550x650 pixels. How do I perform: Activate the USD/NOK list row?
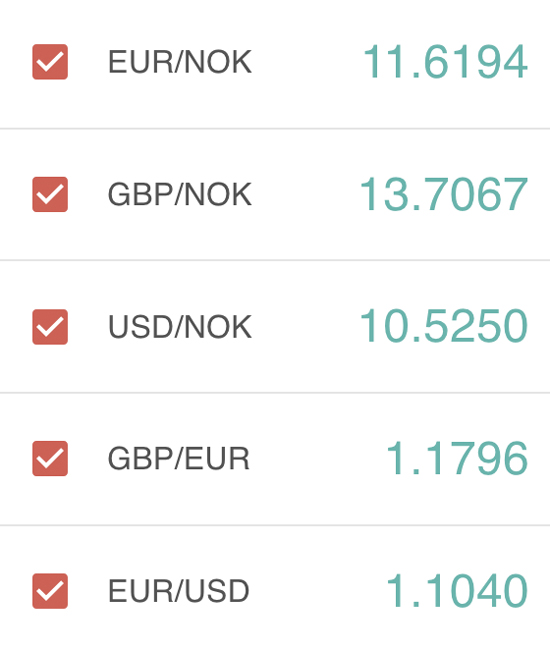[275, 327]
